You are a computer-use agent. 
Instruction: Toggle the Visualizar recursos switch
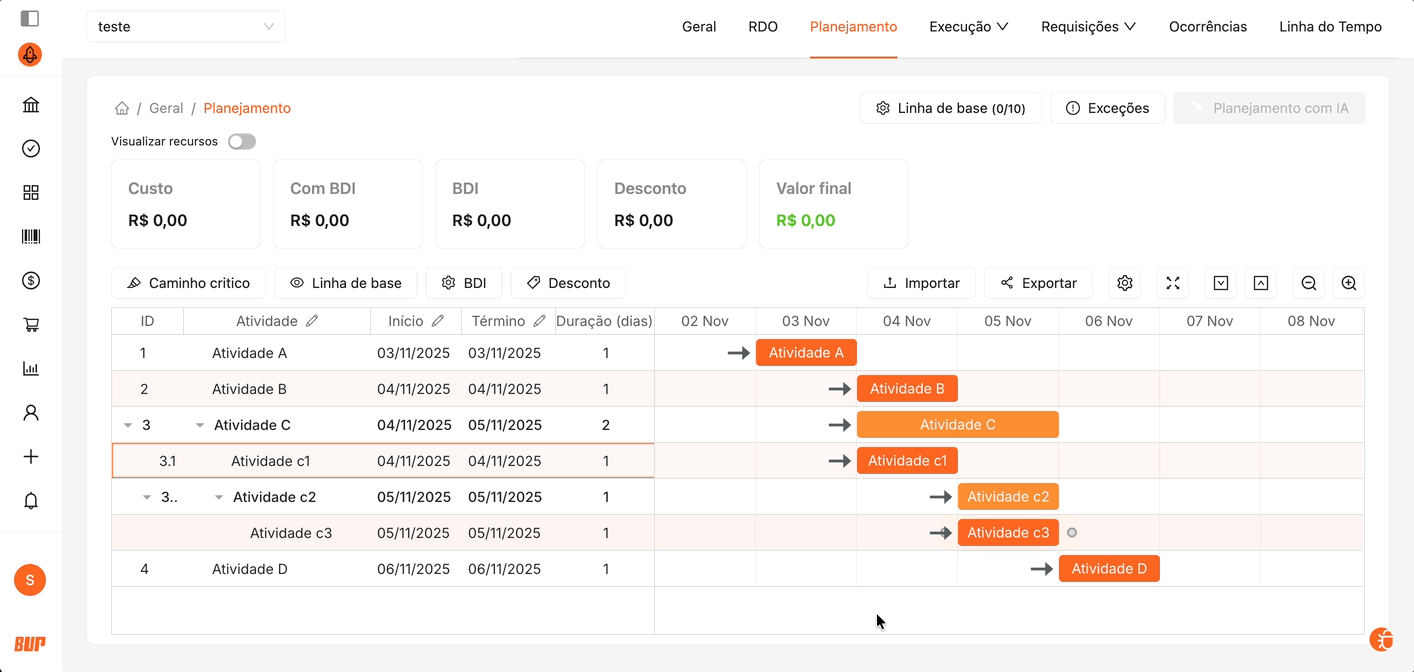(242, 142)
